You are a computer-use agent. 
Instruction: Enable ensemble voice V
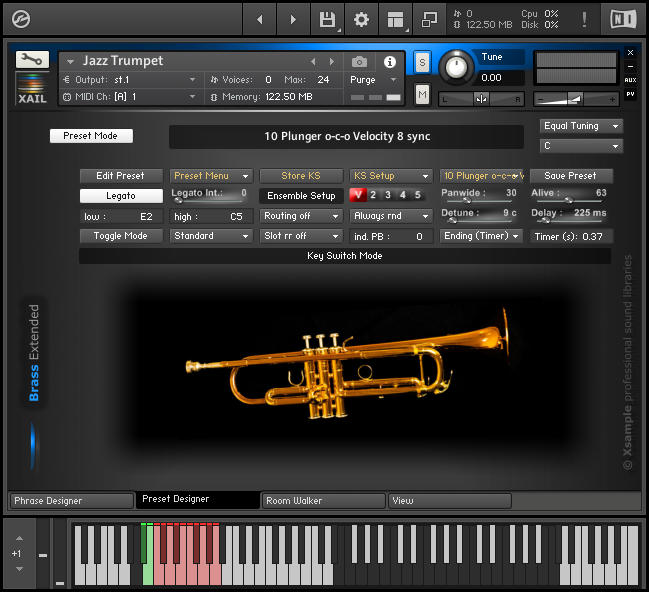point(358,195)
